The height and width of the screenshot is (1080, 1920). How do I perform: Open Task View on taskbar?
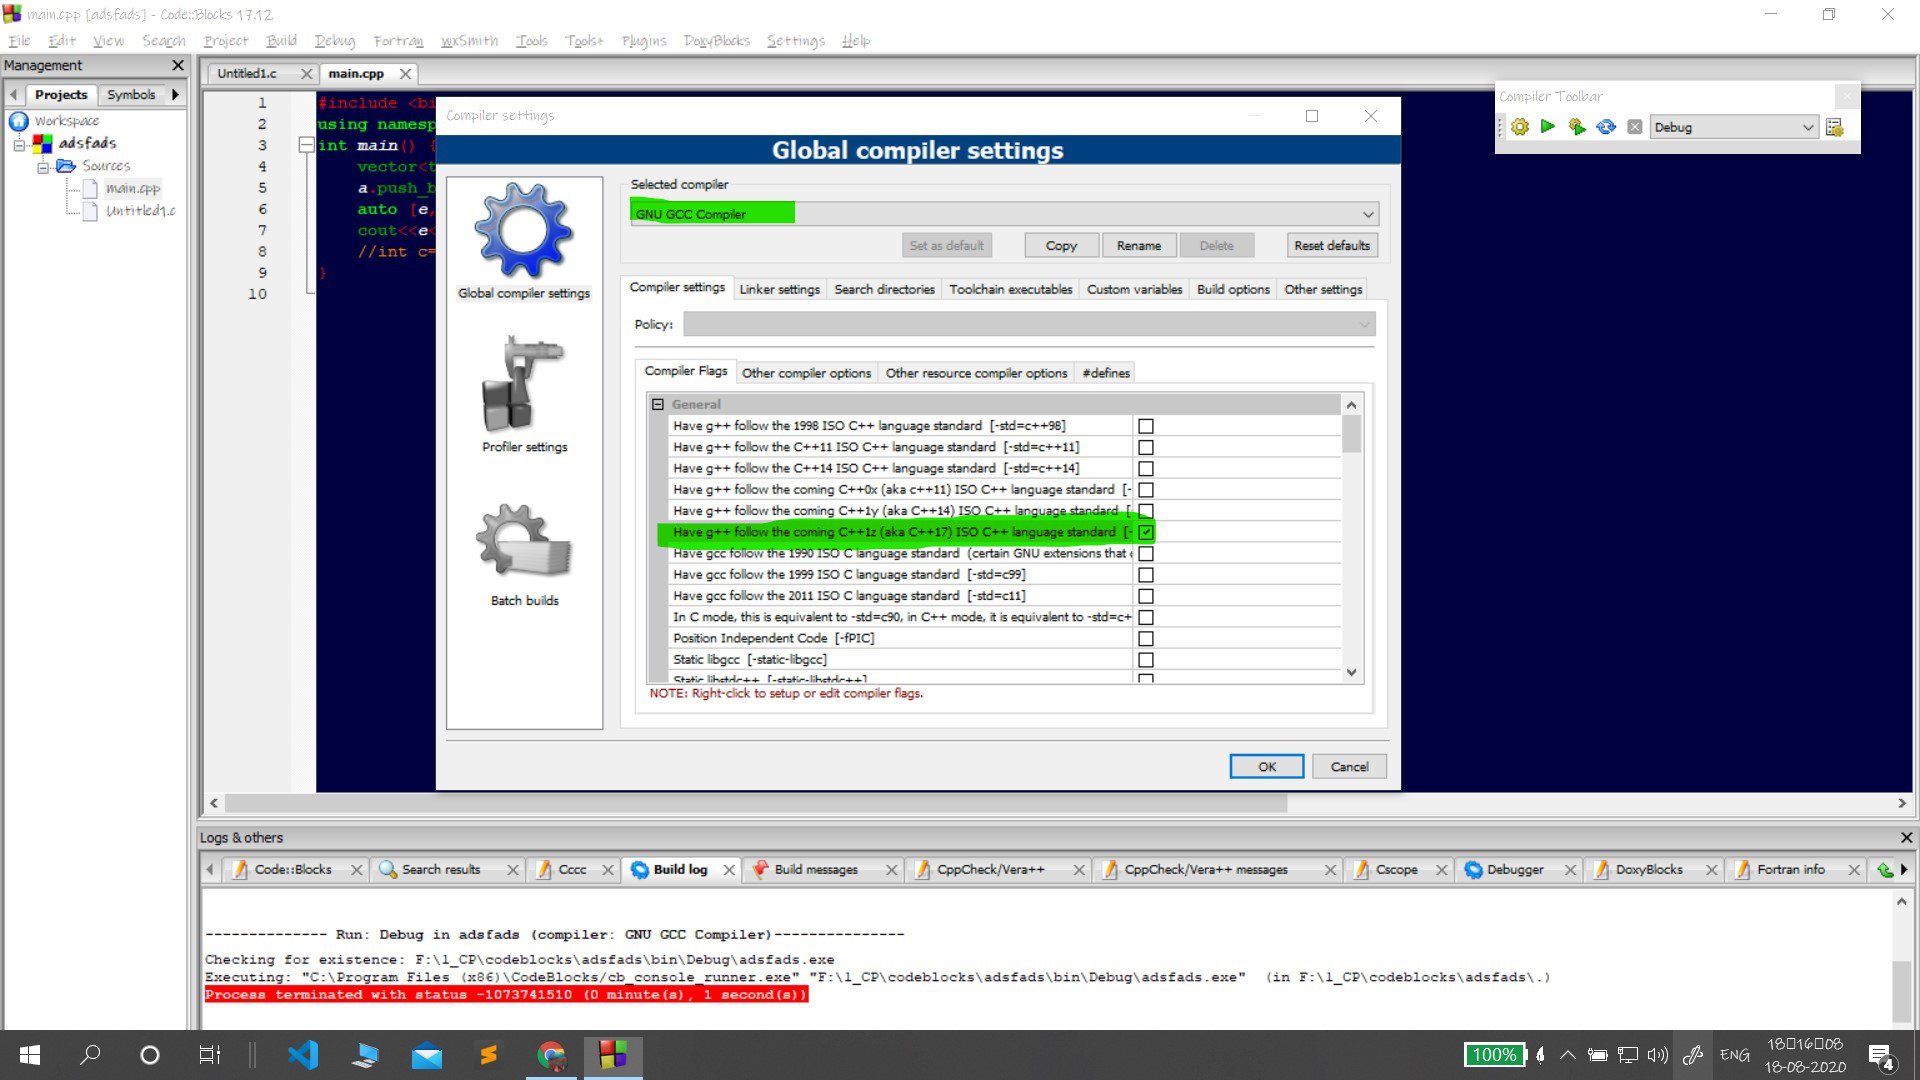(x=209, y=1055)
